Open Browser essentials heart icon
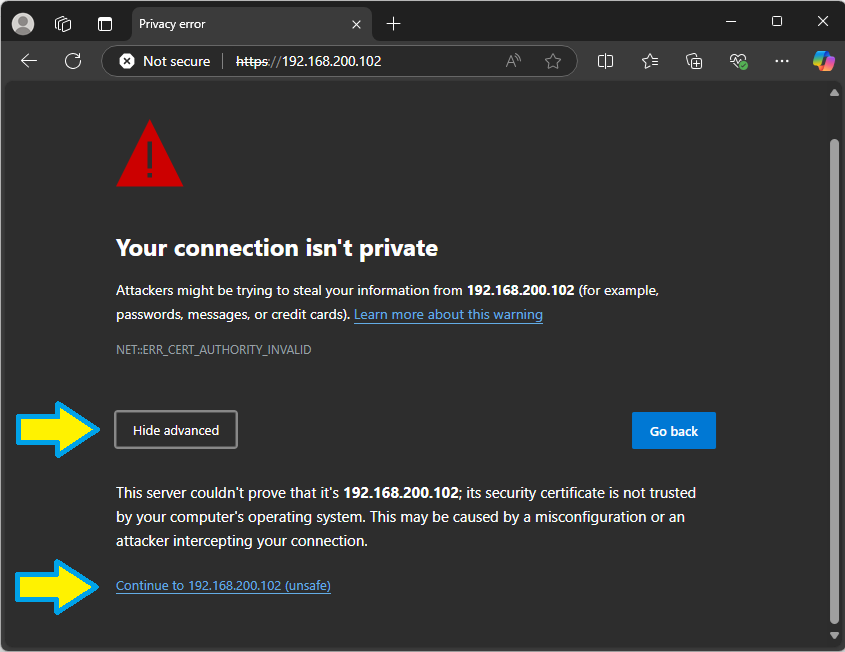Image resolution: width=845 pixels, height=652 pixels. click(x=739, y=61)
